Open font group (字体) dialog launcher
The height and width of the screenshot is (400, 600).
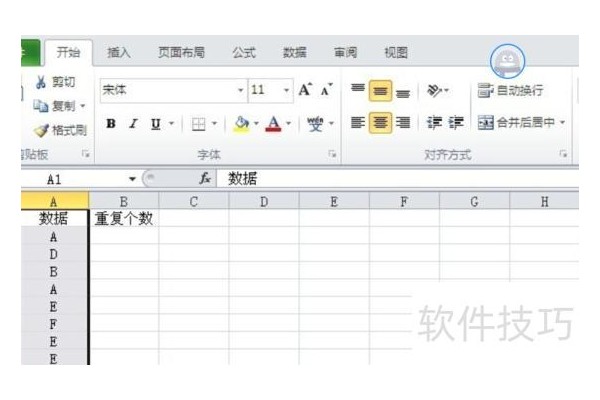point(332,154)
